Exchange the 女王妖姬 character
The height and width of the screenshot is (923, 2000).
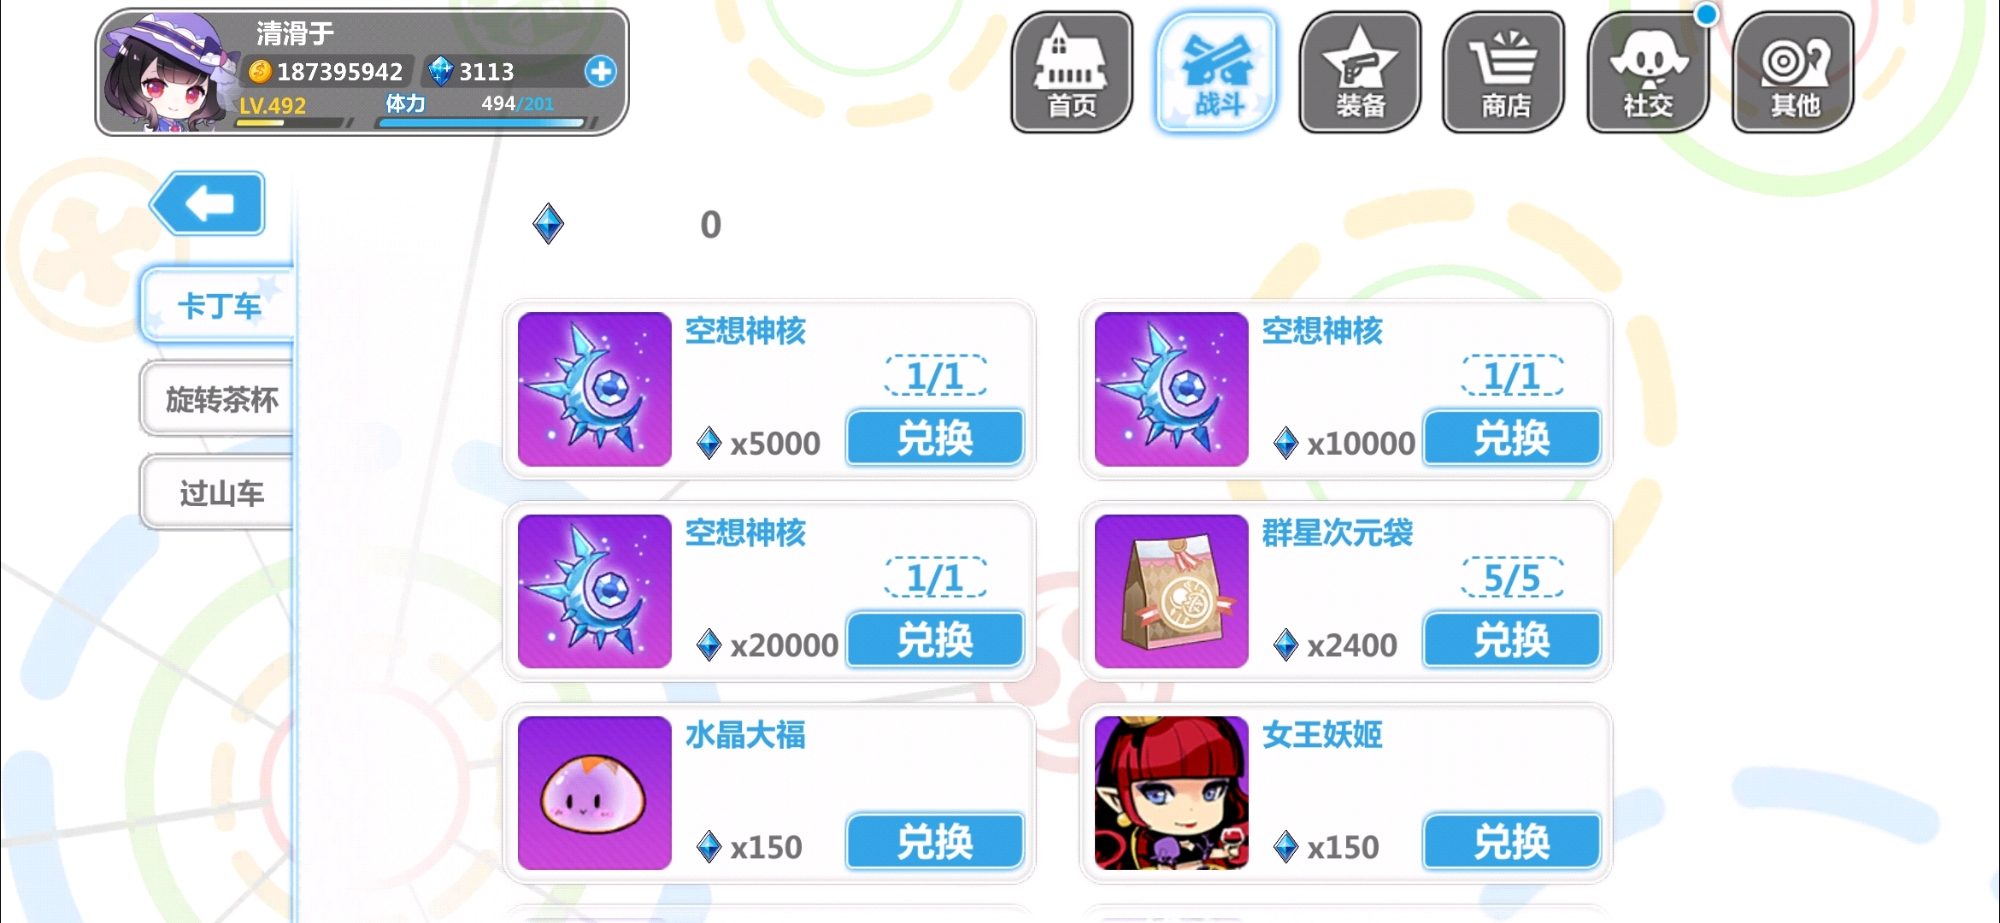pyautogui.click(x=1512, y=841)
